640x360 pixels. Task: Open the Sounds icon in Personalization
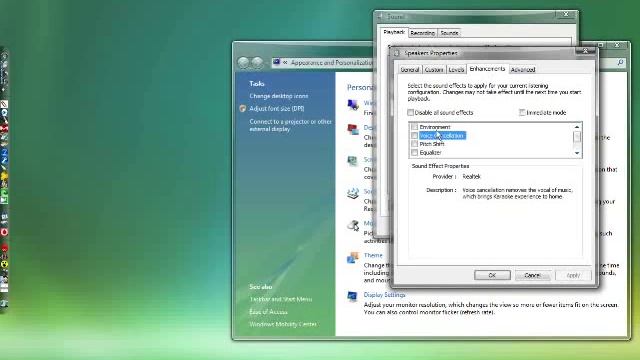tap(353, 193)
